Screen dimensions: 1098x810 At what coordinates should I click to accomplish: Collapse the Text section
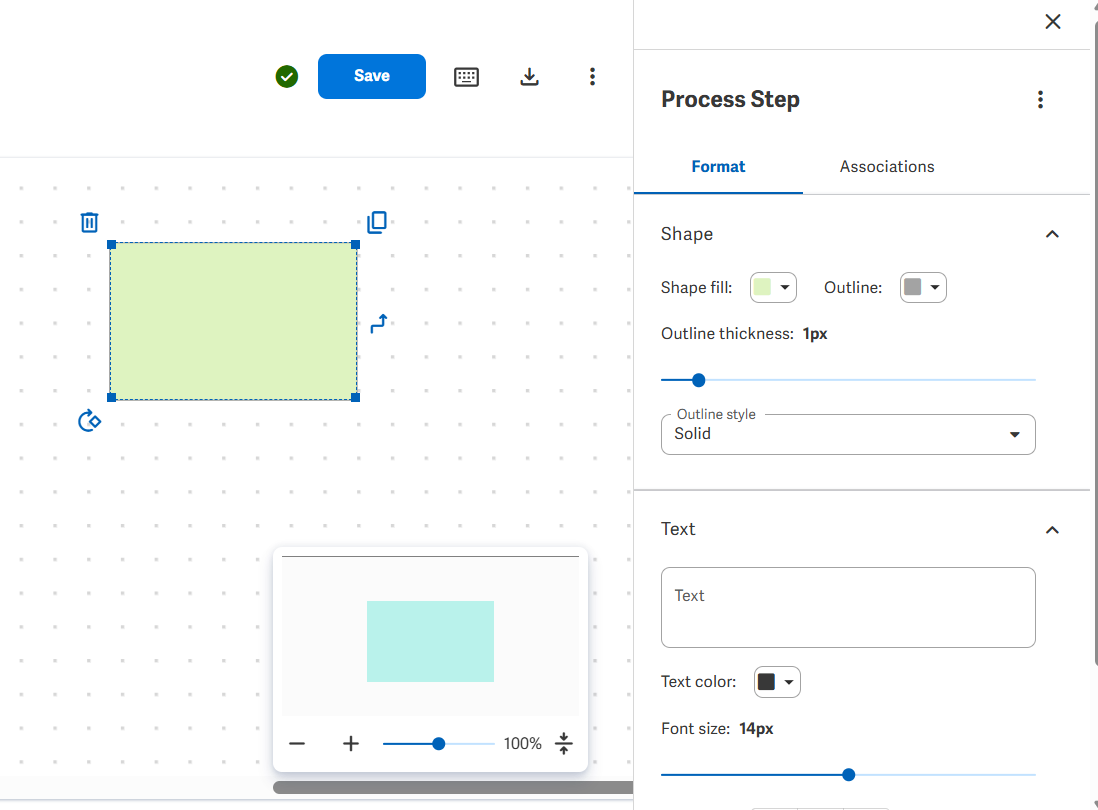coord(1052,530)
